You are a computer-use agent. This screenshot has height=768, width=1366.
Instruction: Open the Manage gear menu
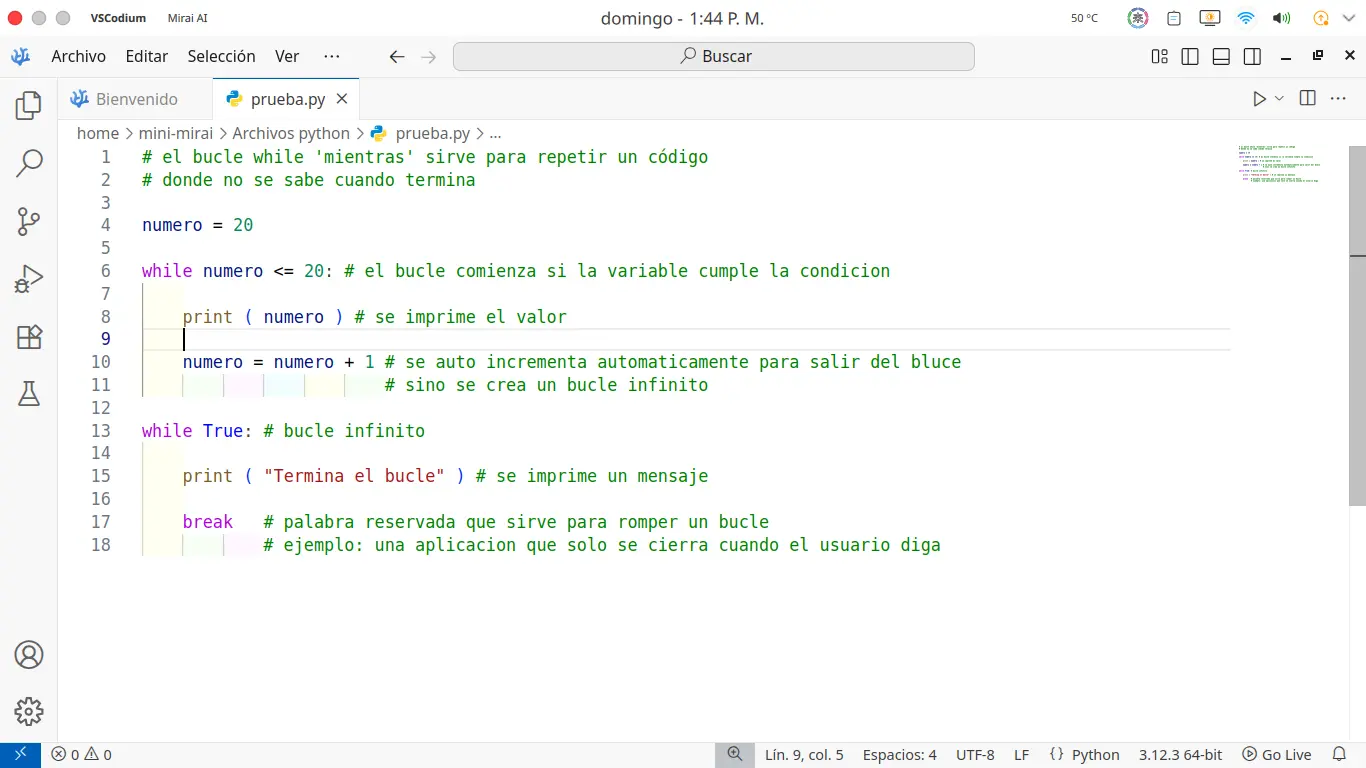(x=29, y=712)
